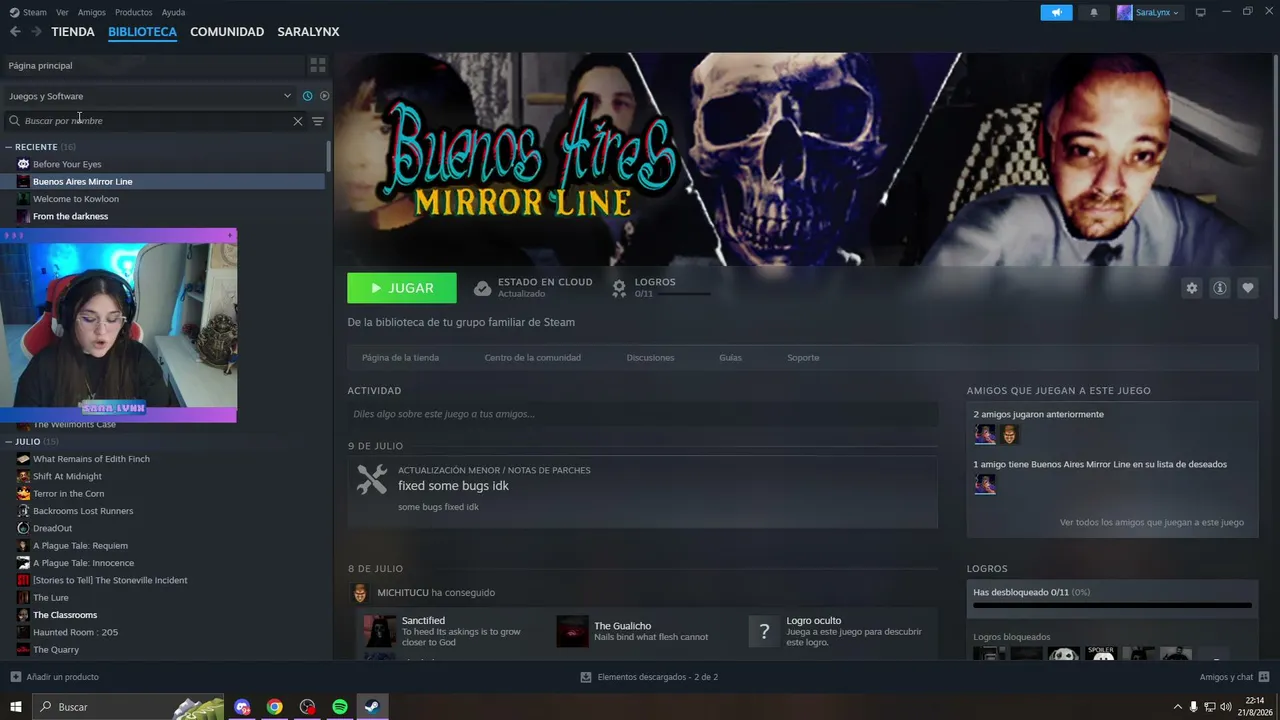Open the Ayuda menu

(x=173, y=12)
